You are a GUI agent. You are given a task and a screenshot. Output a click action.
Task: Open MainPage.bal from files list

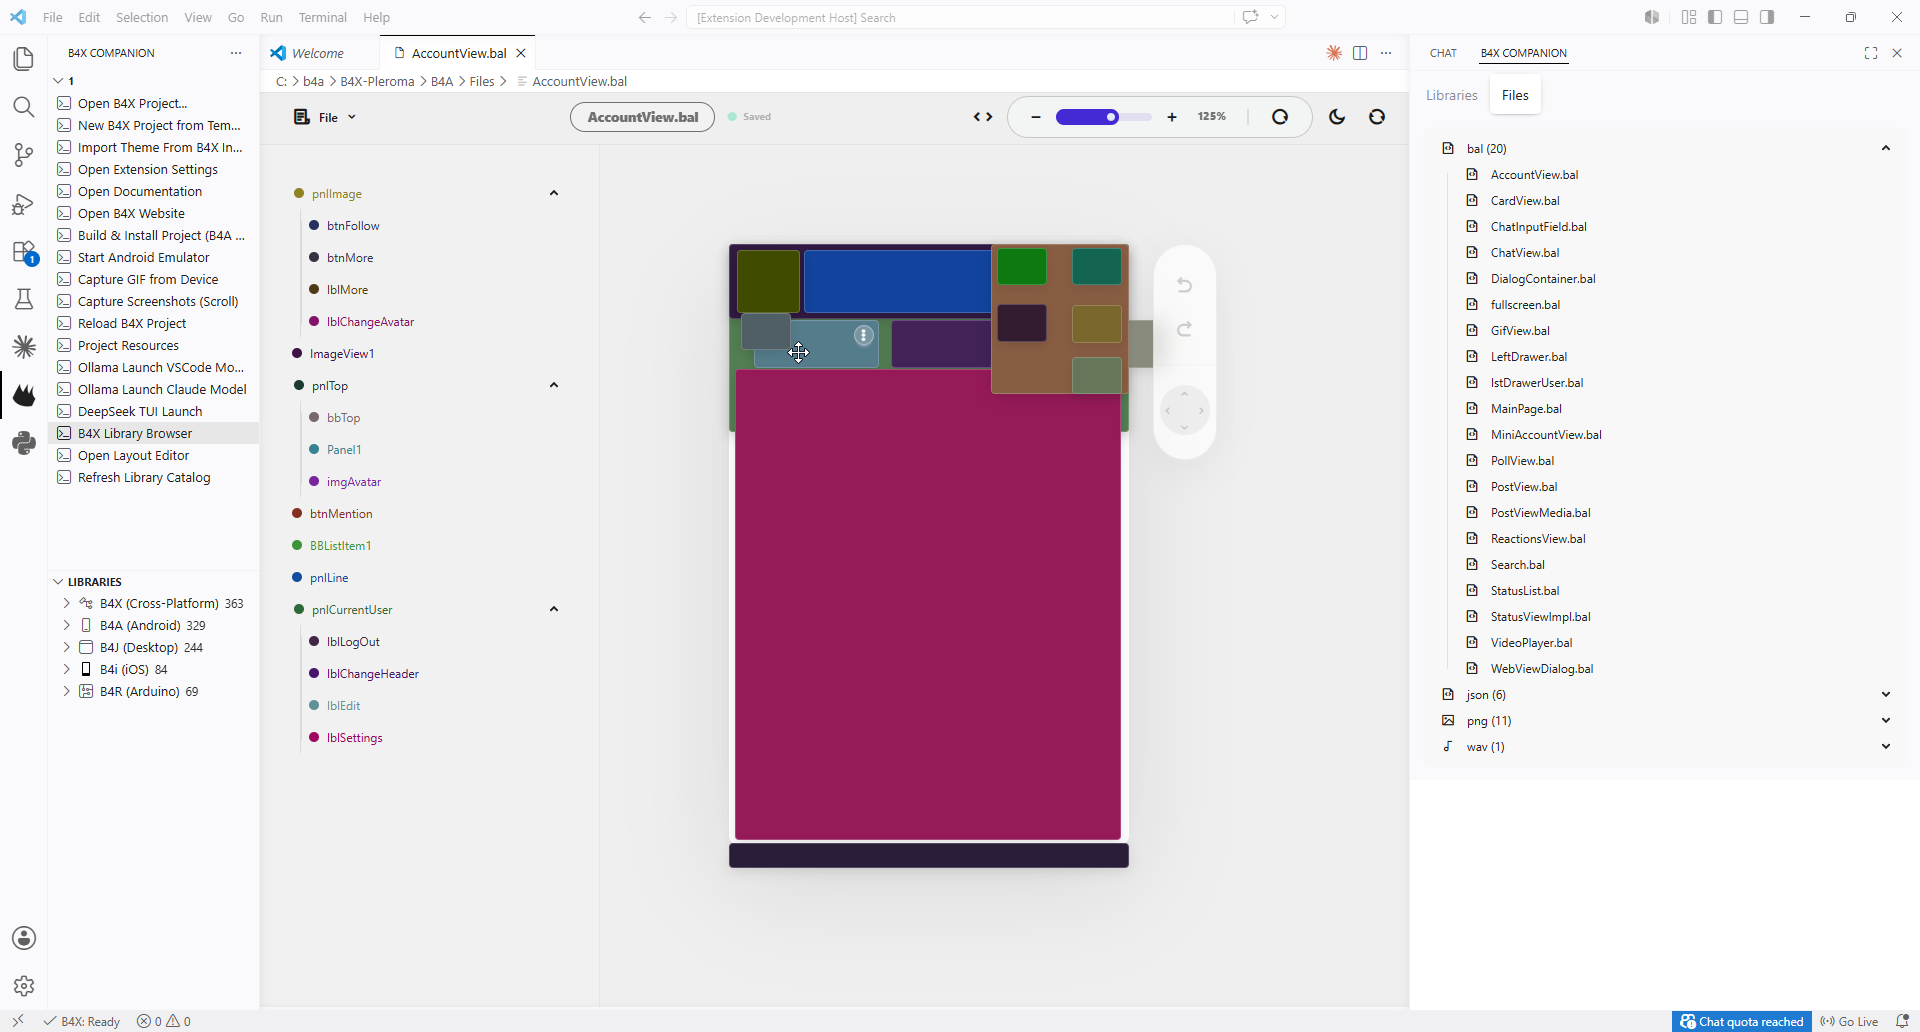click(1526, 408)
